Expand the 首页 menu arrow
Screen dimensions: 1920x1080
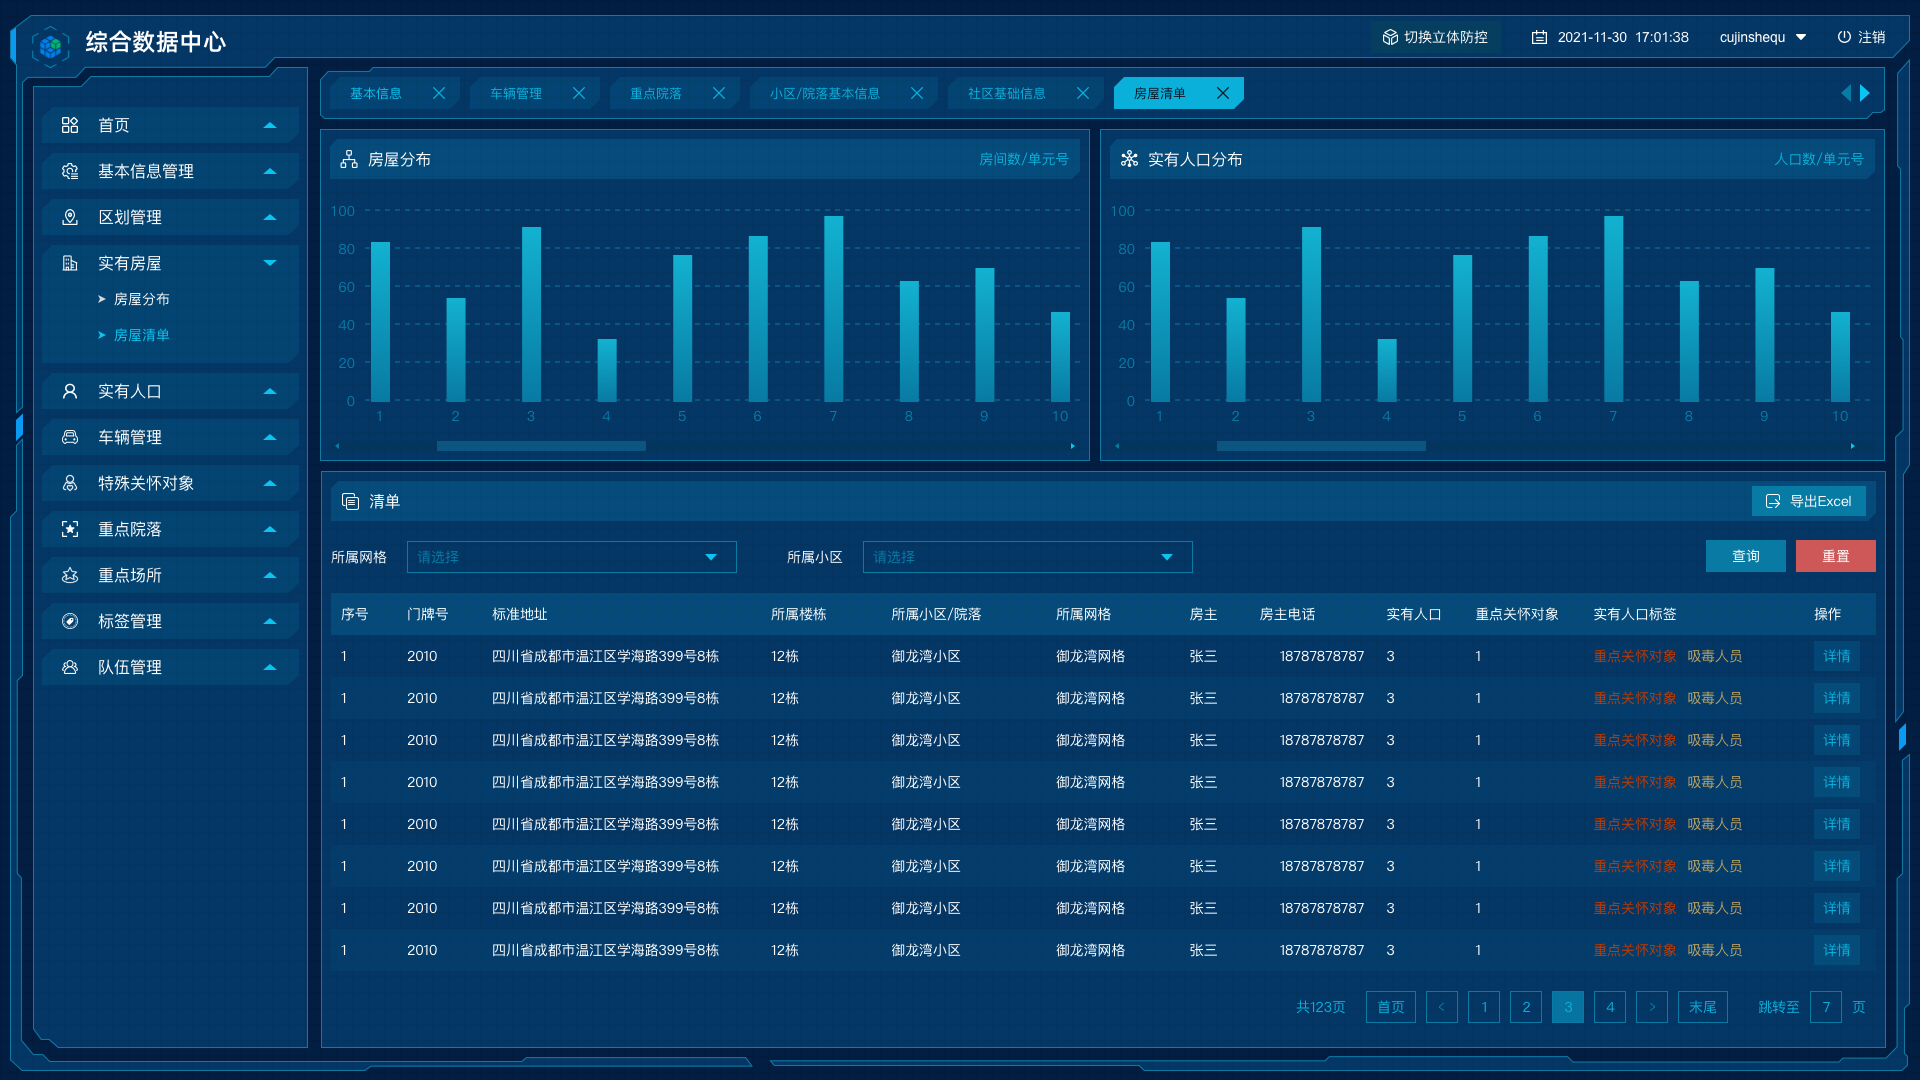tap(270, 125)
